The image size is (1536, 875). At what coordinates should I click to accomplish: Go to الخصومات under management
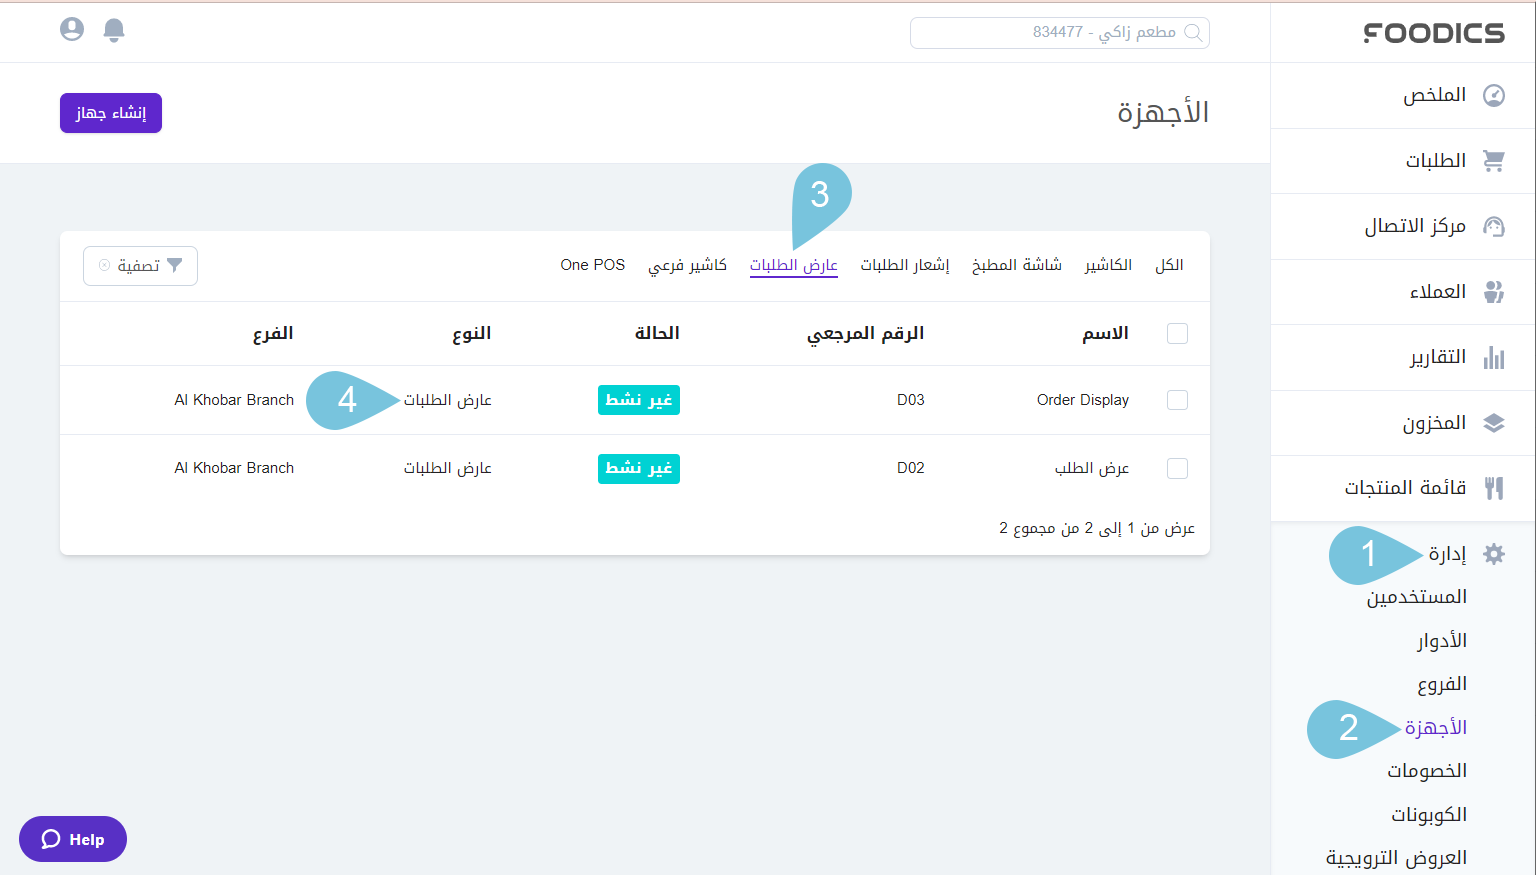tap(1427, 771)
